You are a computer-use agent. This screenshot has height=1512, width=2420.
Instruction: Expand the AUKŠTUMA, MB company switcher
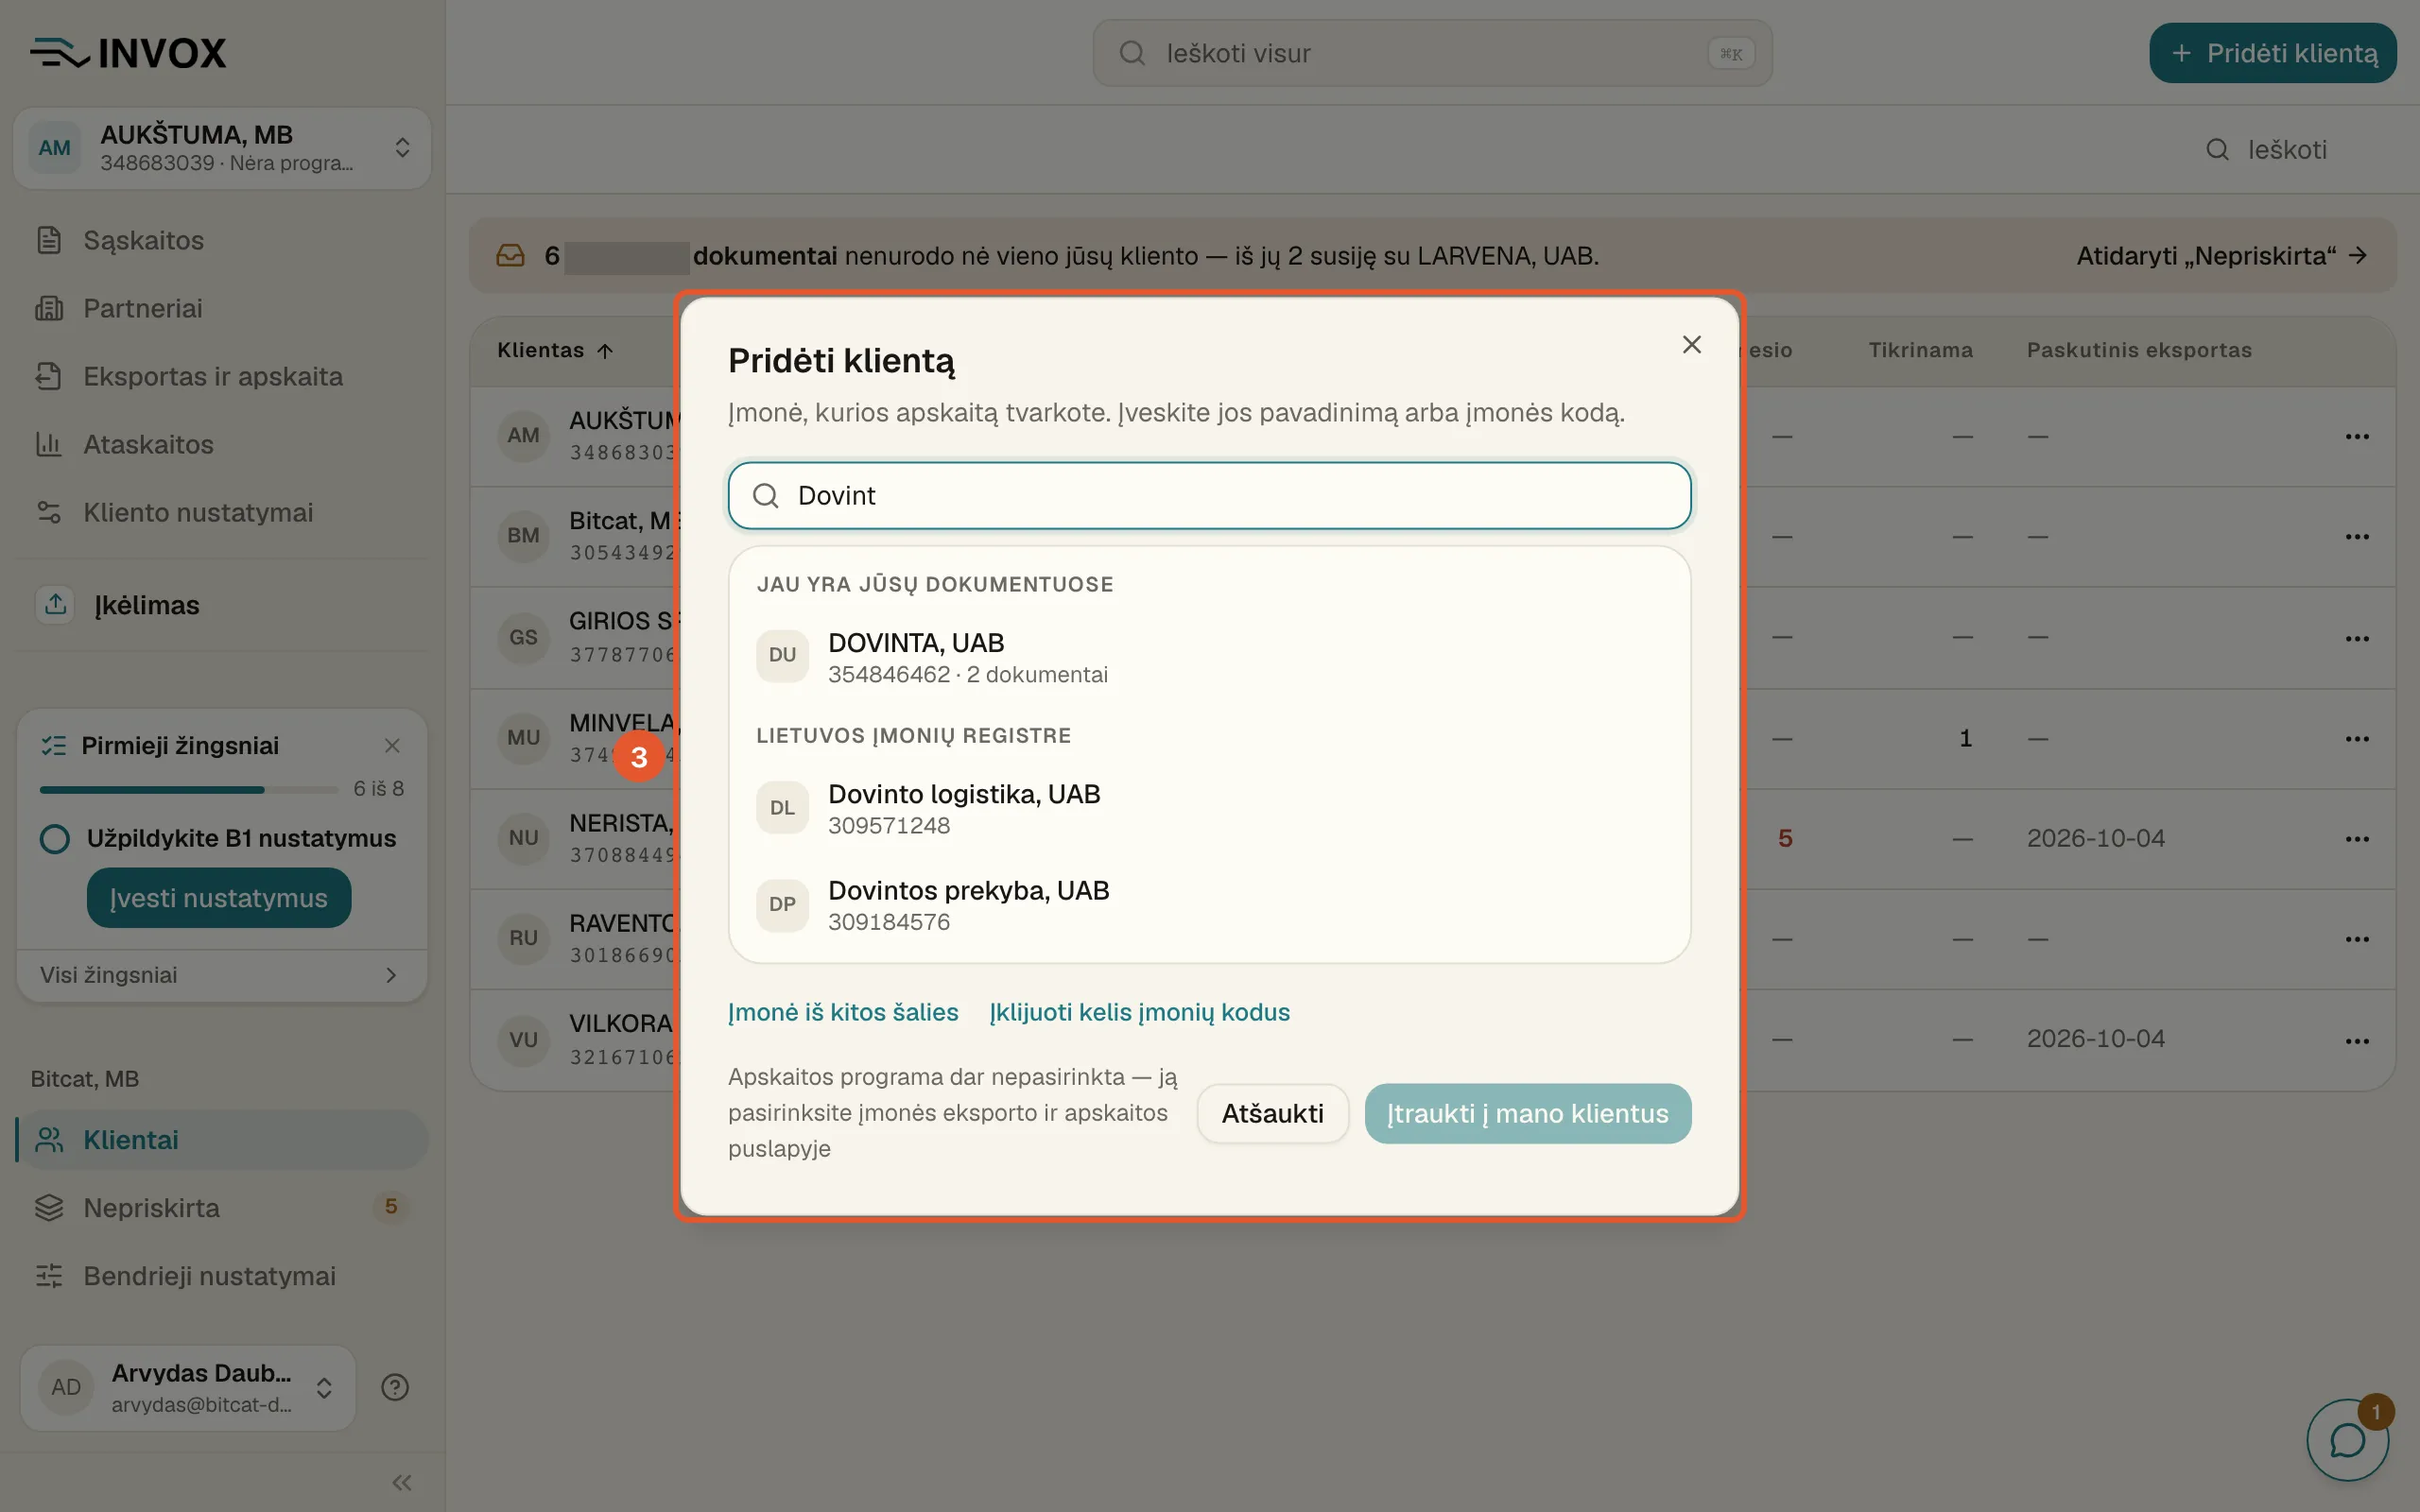222,148
